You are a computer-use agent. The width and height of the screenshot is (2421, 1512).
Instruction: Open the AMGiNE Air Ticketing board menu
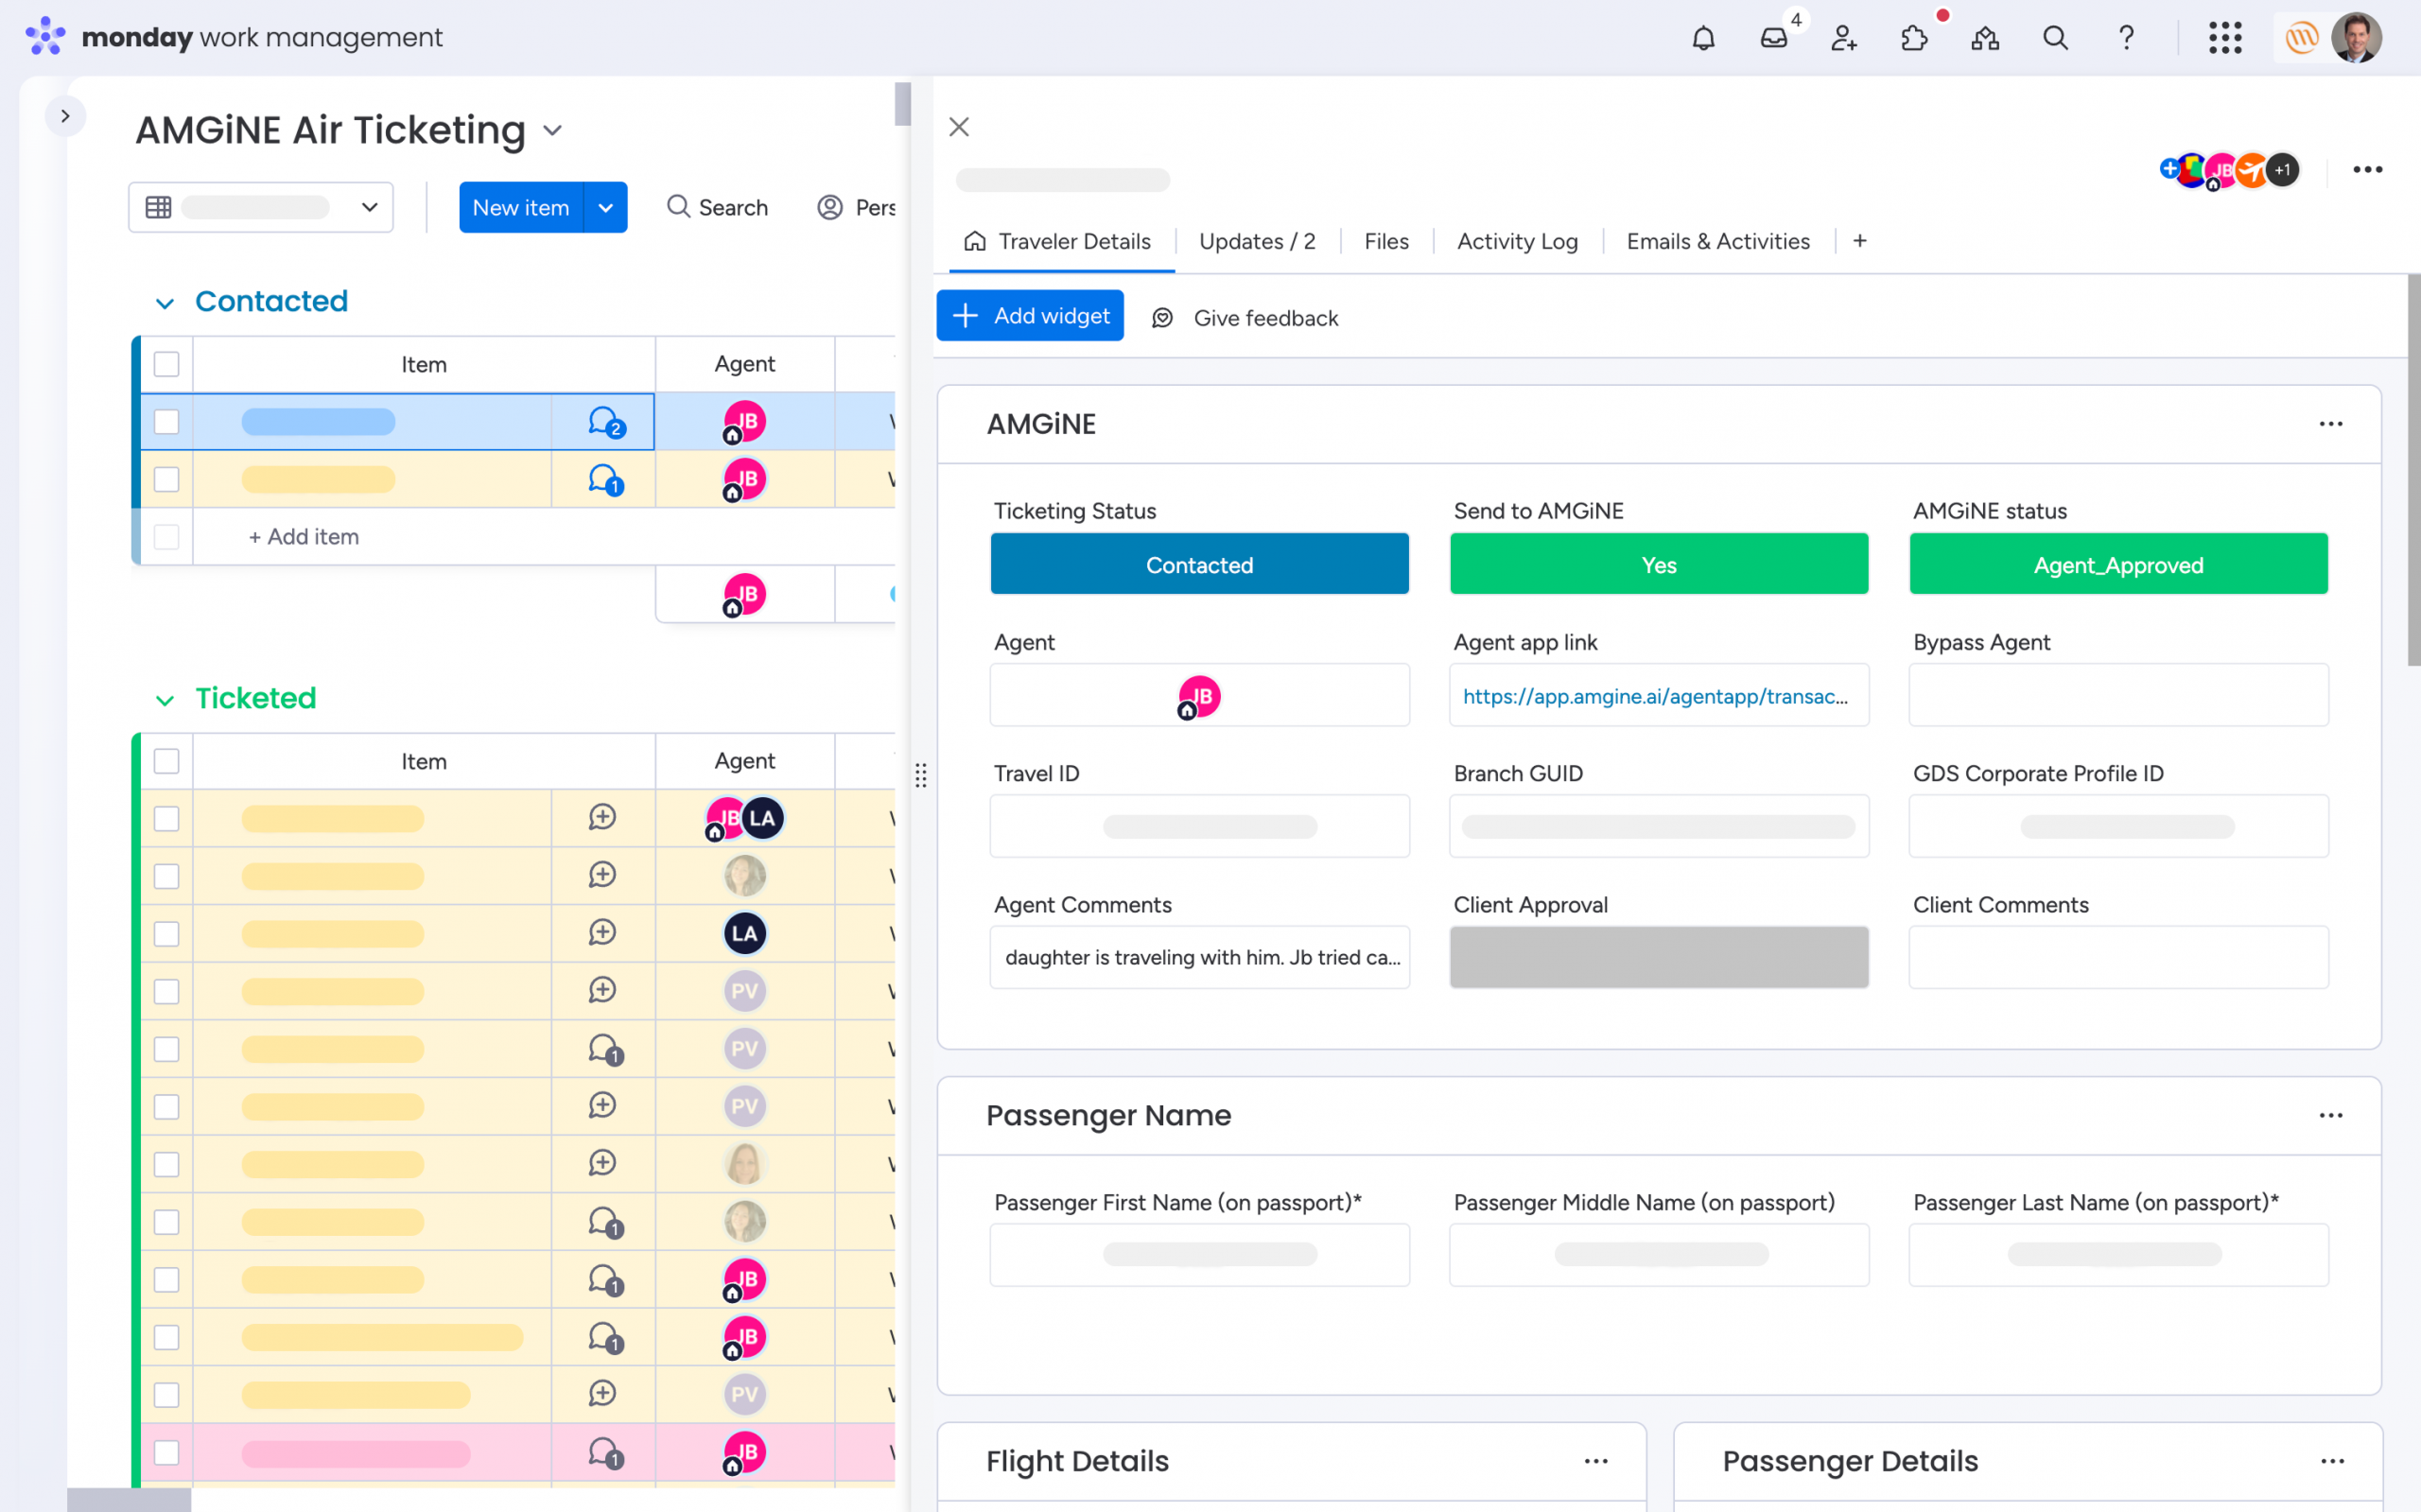pos(552,131)
